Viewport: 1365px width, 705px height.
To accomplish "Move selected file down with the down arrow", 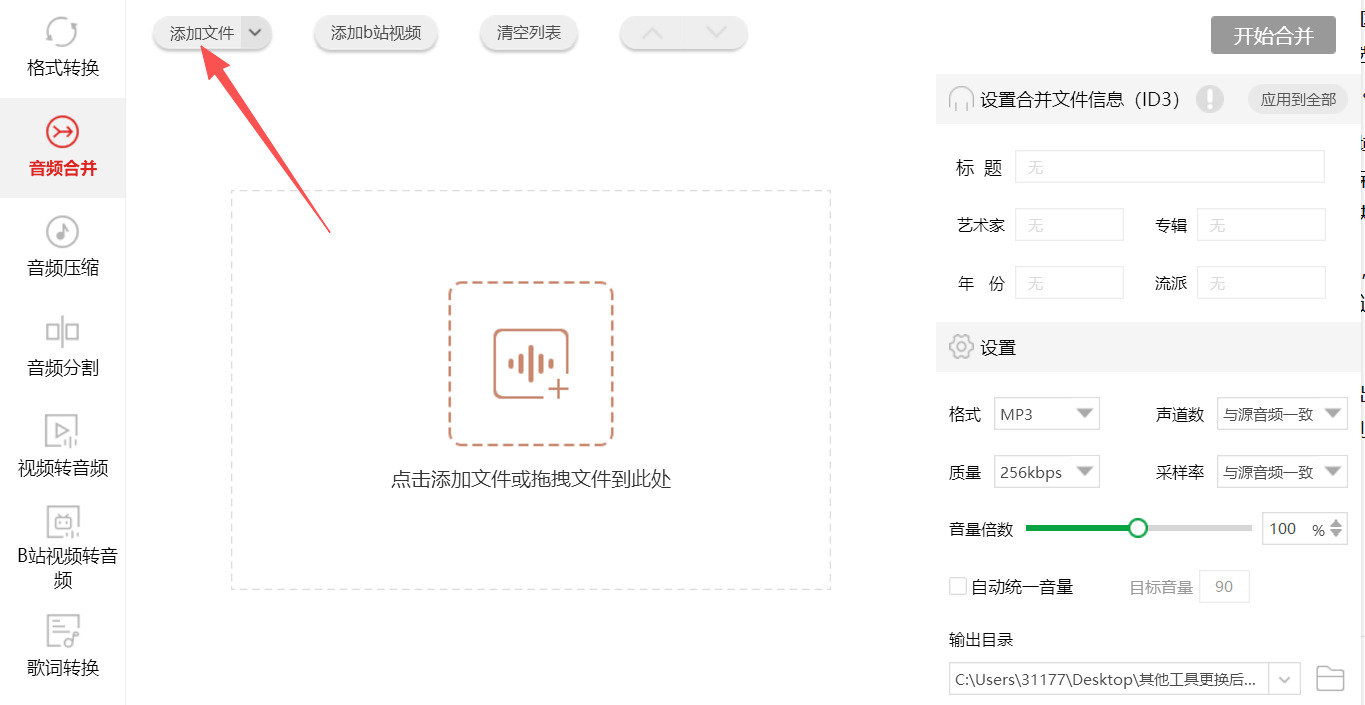I will [x=716, y=33].
